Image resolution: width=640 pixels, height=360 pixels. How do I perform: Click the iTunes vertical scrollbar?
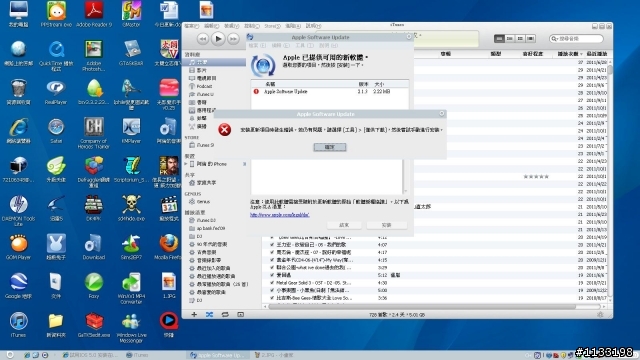[x=610, y=70]
